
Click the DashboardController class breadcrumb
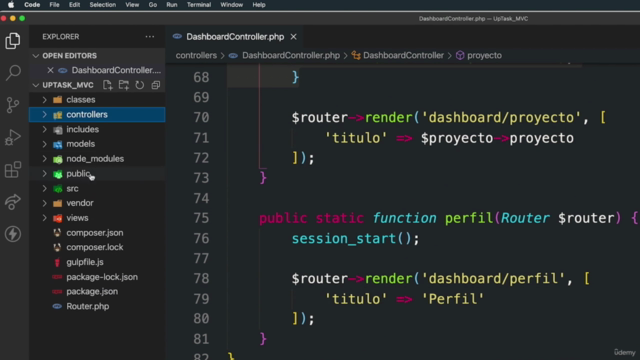click(x=403, y=56)
